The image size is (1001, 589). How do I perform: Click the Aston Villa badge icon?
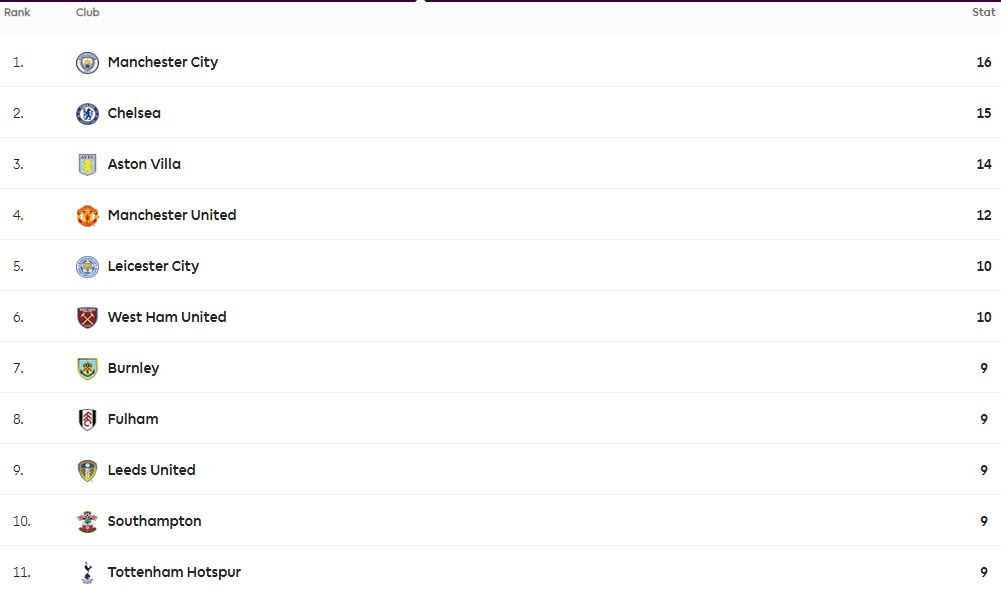point(87,165)
